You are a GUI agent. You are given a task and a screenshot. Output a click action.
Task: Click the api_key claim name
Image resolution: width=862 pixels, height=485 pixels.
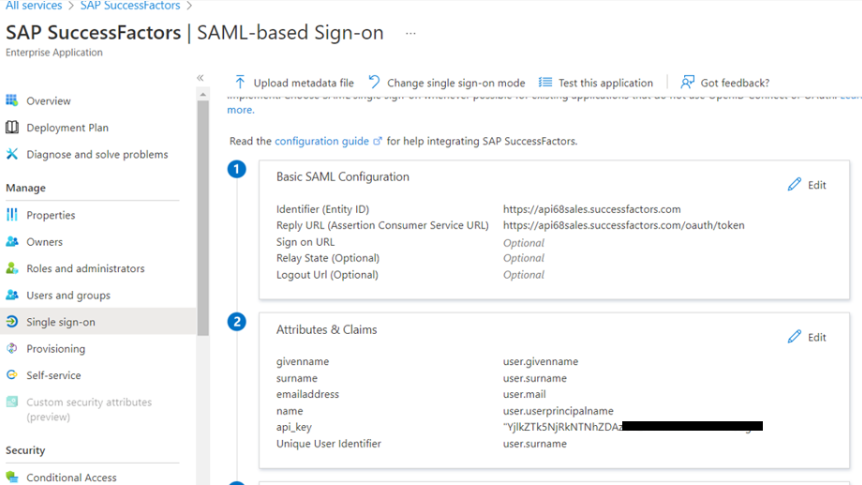coord(294,427)
